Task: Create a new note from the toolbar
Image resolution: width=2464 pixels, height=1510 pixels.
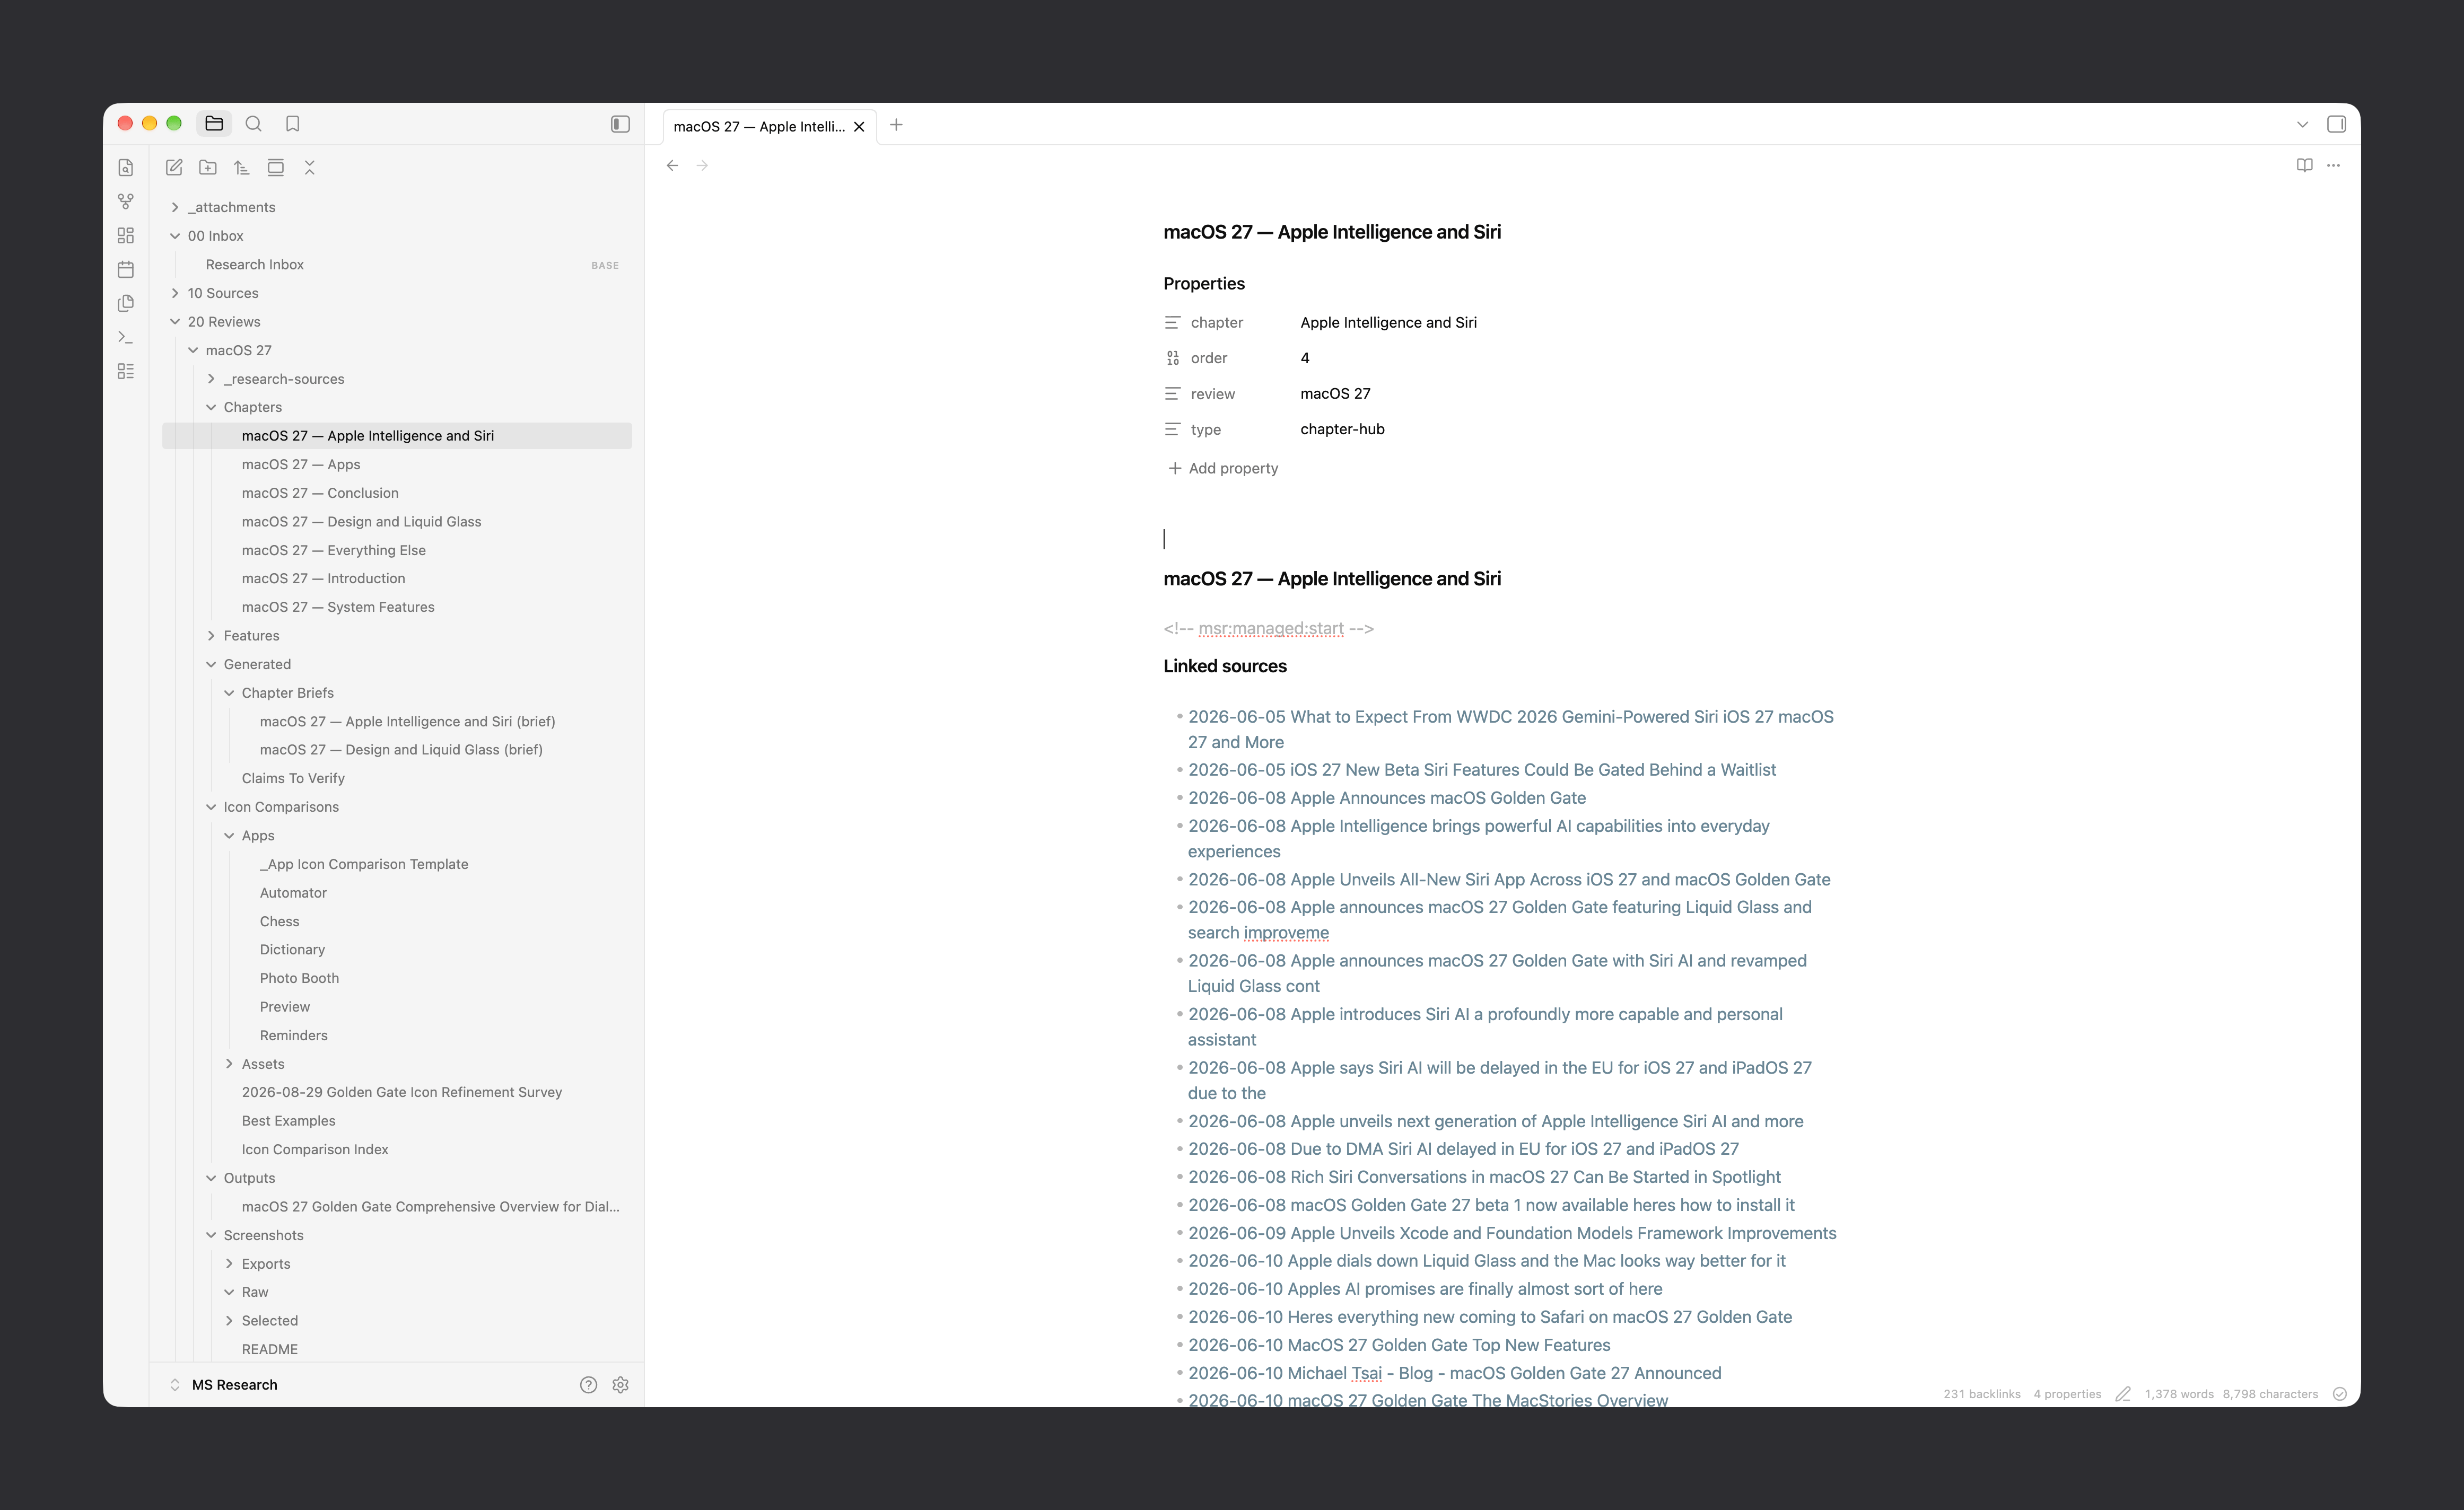Action: pos(174,167)
